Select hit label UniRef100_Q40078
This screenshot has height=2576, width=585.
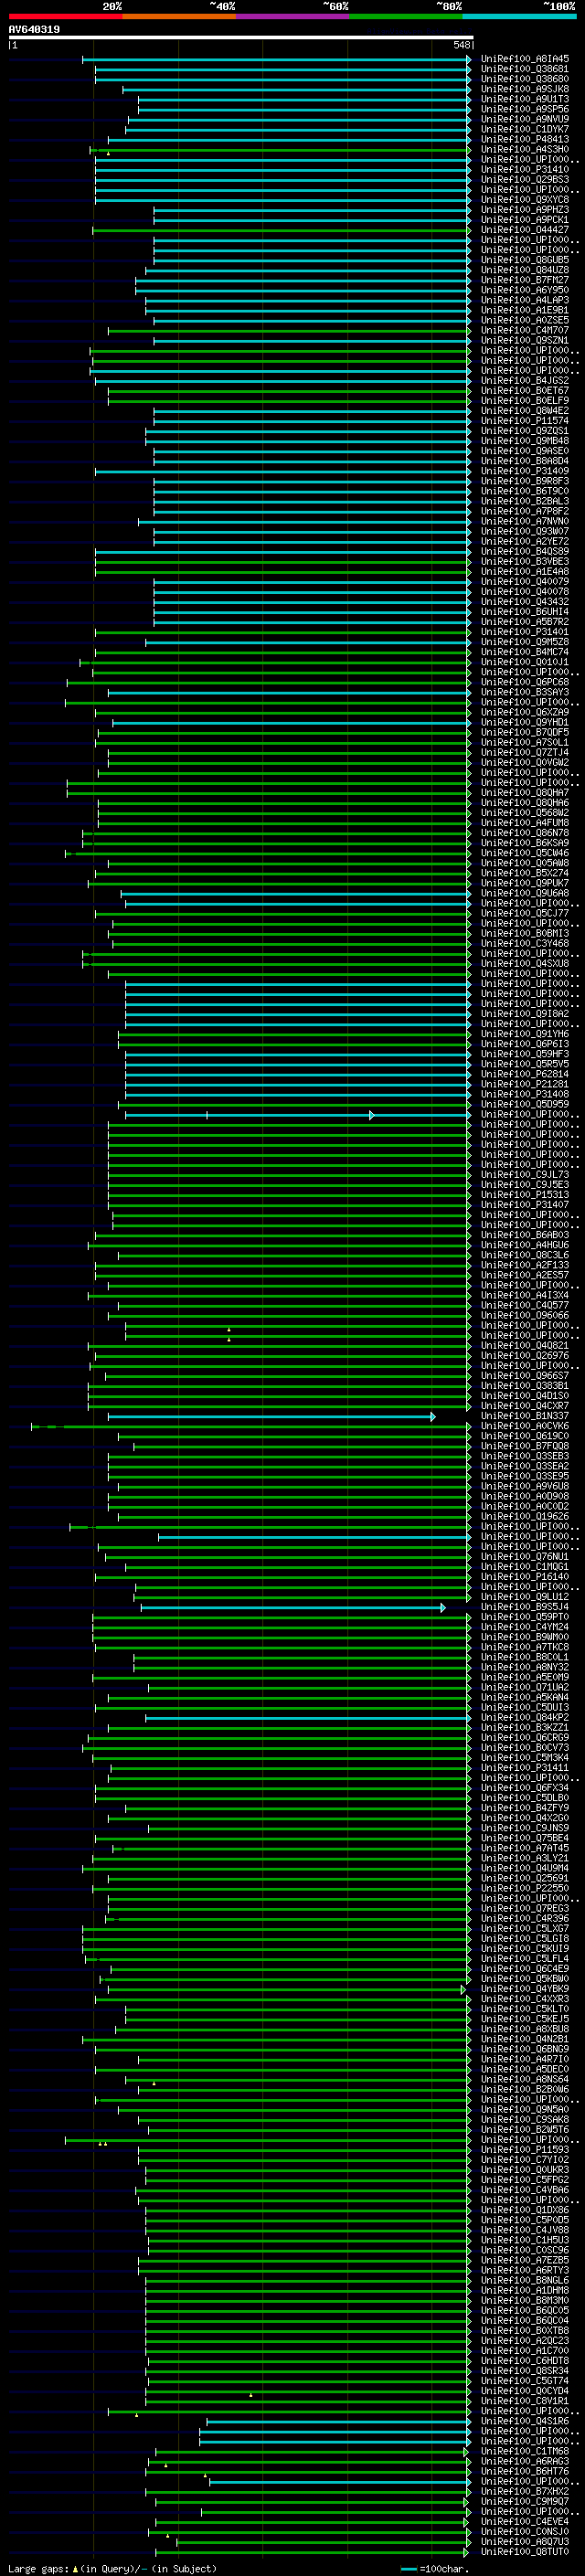[x=525, y=592]
